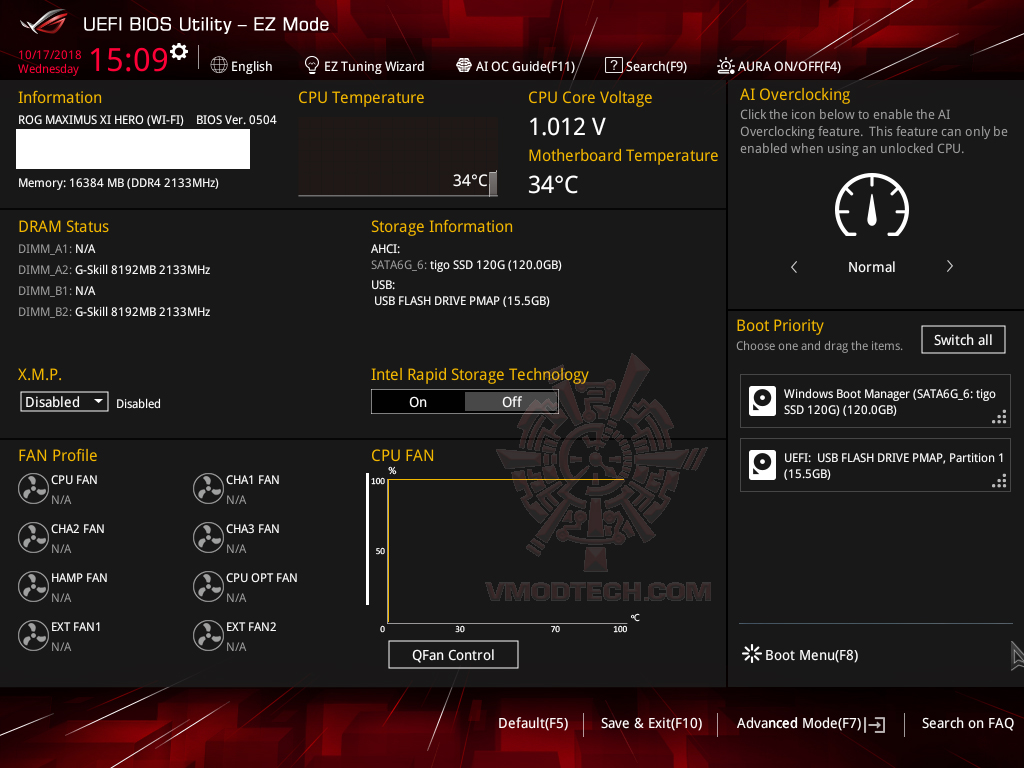Open Search on FAQ link
Screen dimensions: 1024x768
coord(967,723)
